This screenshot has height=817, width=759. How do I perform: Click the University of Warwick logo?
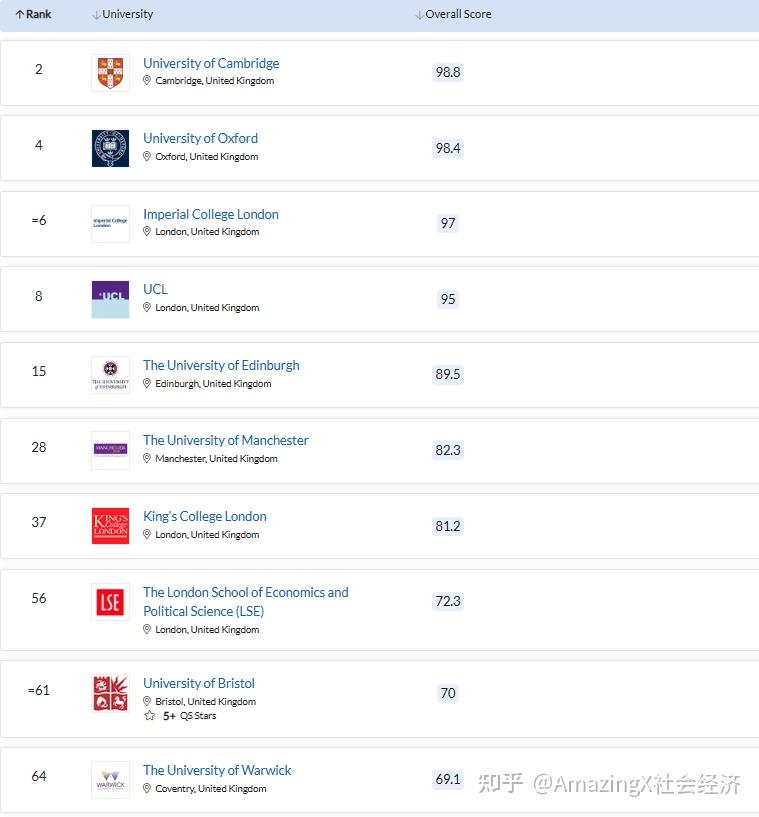(110, 780)
